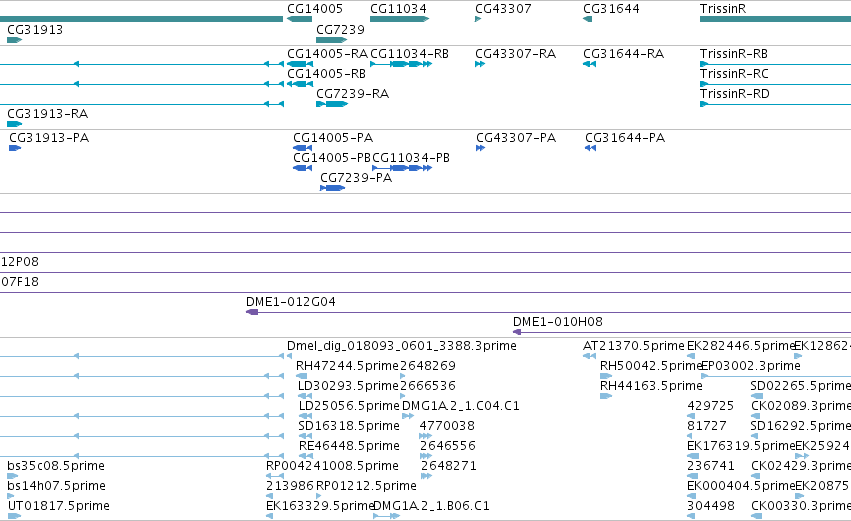
Task: Select transcript CG11034-RB
Action: coord(401,64)
